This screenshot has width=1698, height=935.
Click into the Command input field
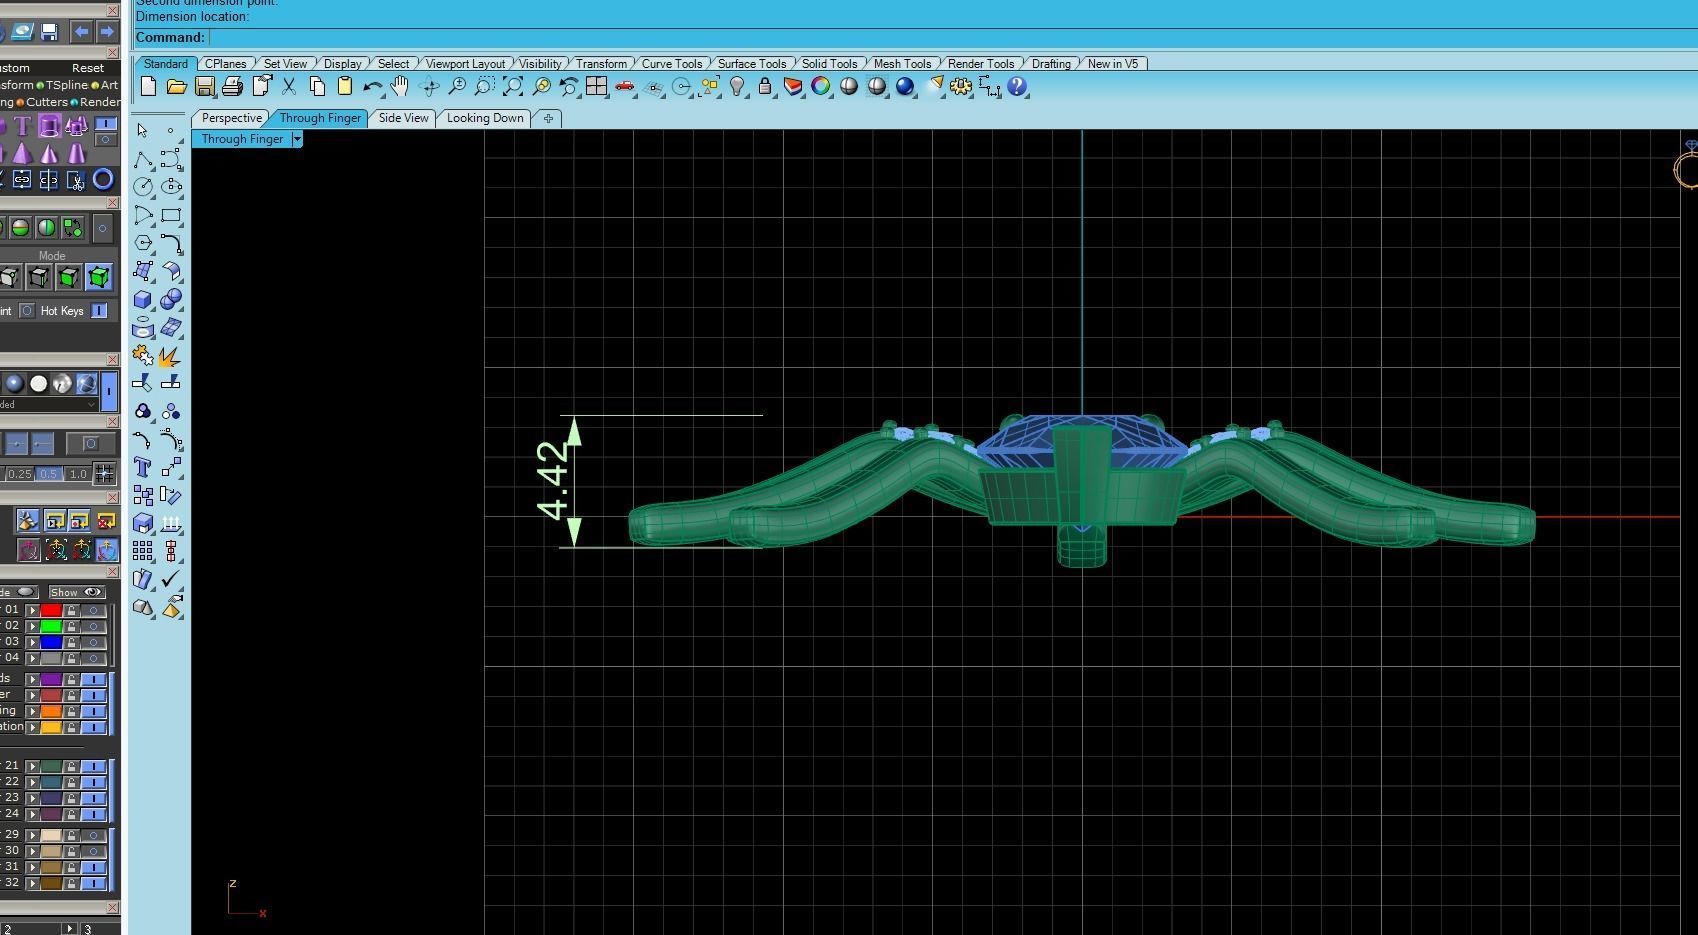pyautogui.click(x=950, y=37)
